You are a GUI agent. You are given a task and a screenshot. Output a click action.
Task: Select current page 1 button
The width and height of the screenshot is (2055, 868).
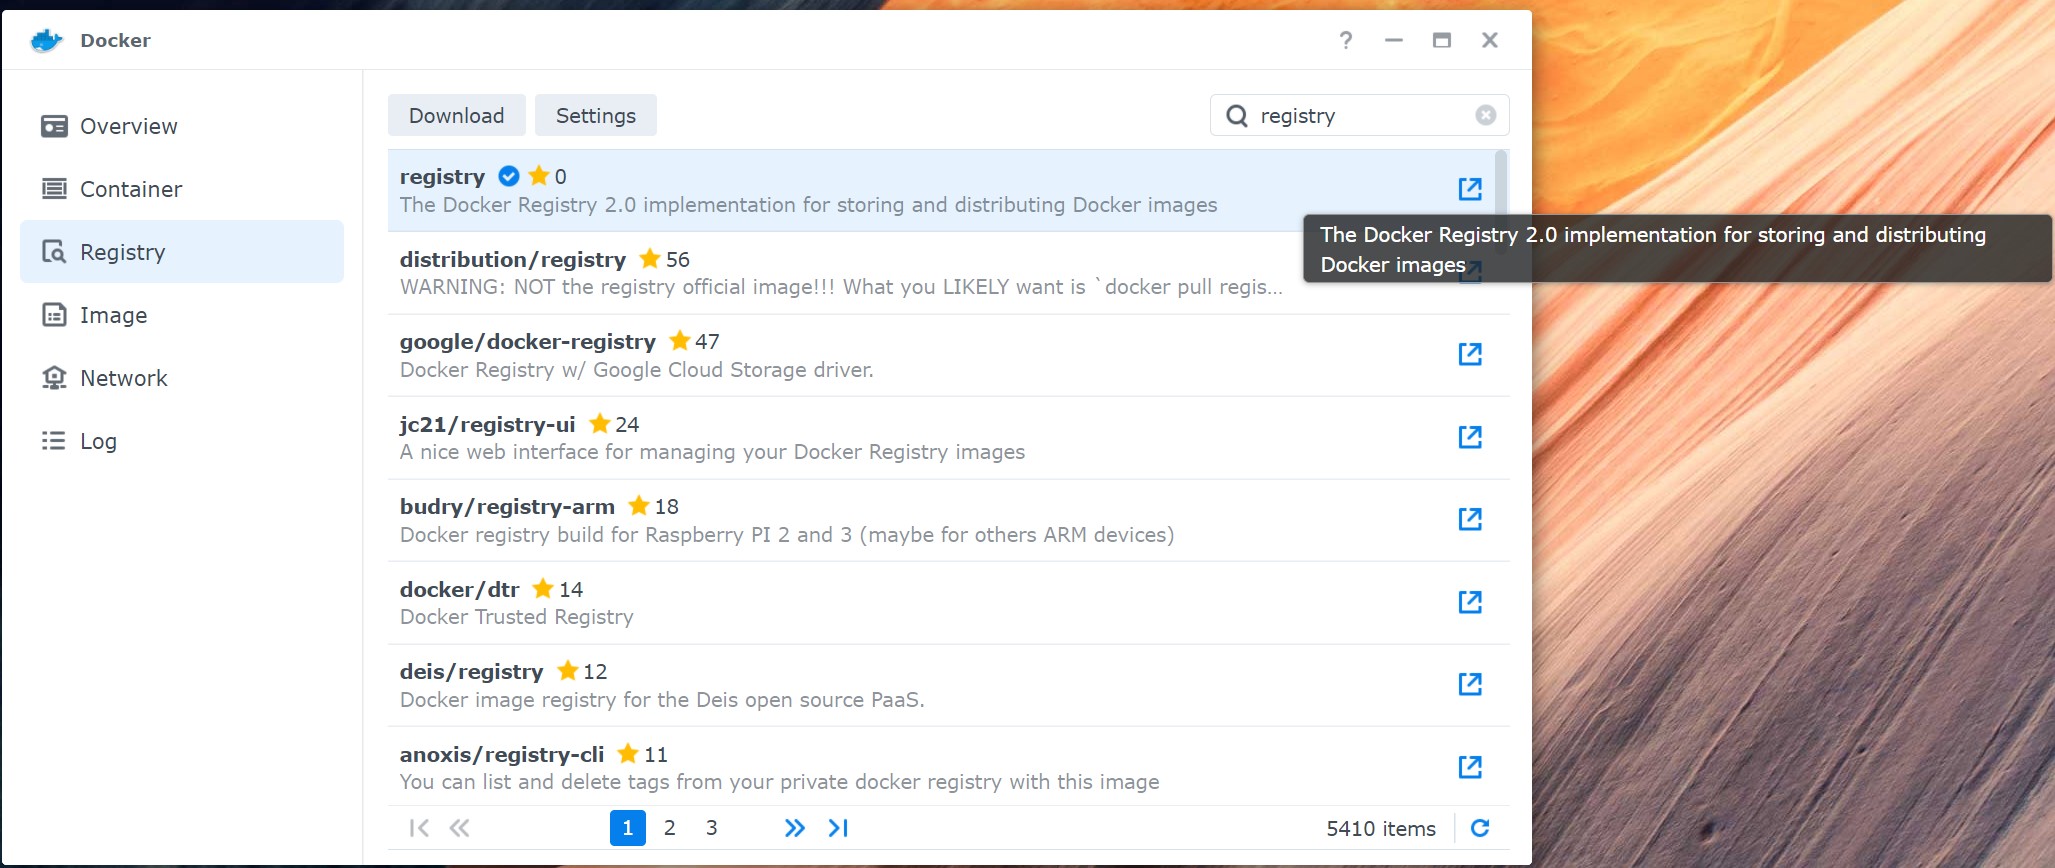click(x=628, y=828)
